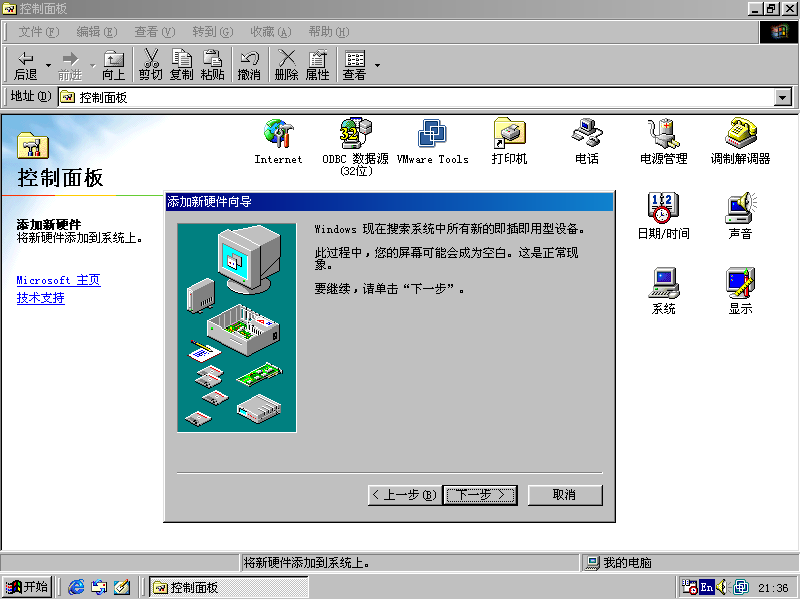800x599 pixels.
Task: Click the 粘贴 paste toolbar button
Action: coord(213,65)
